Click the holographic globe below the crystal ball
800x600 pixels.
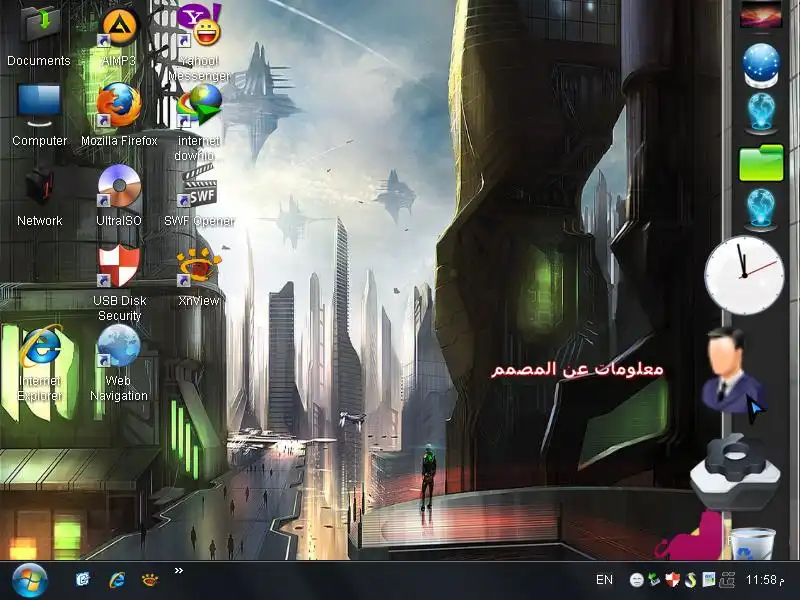761,113
